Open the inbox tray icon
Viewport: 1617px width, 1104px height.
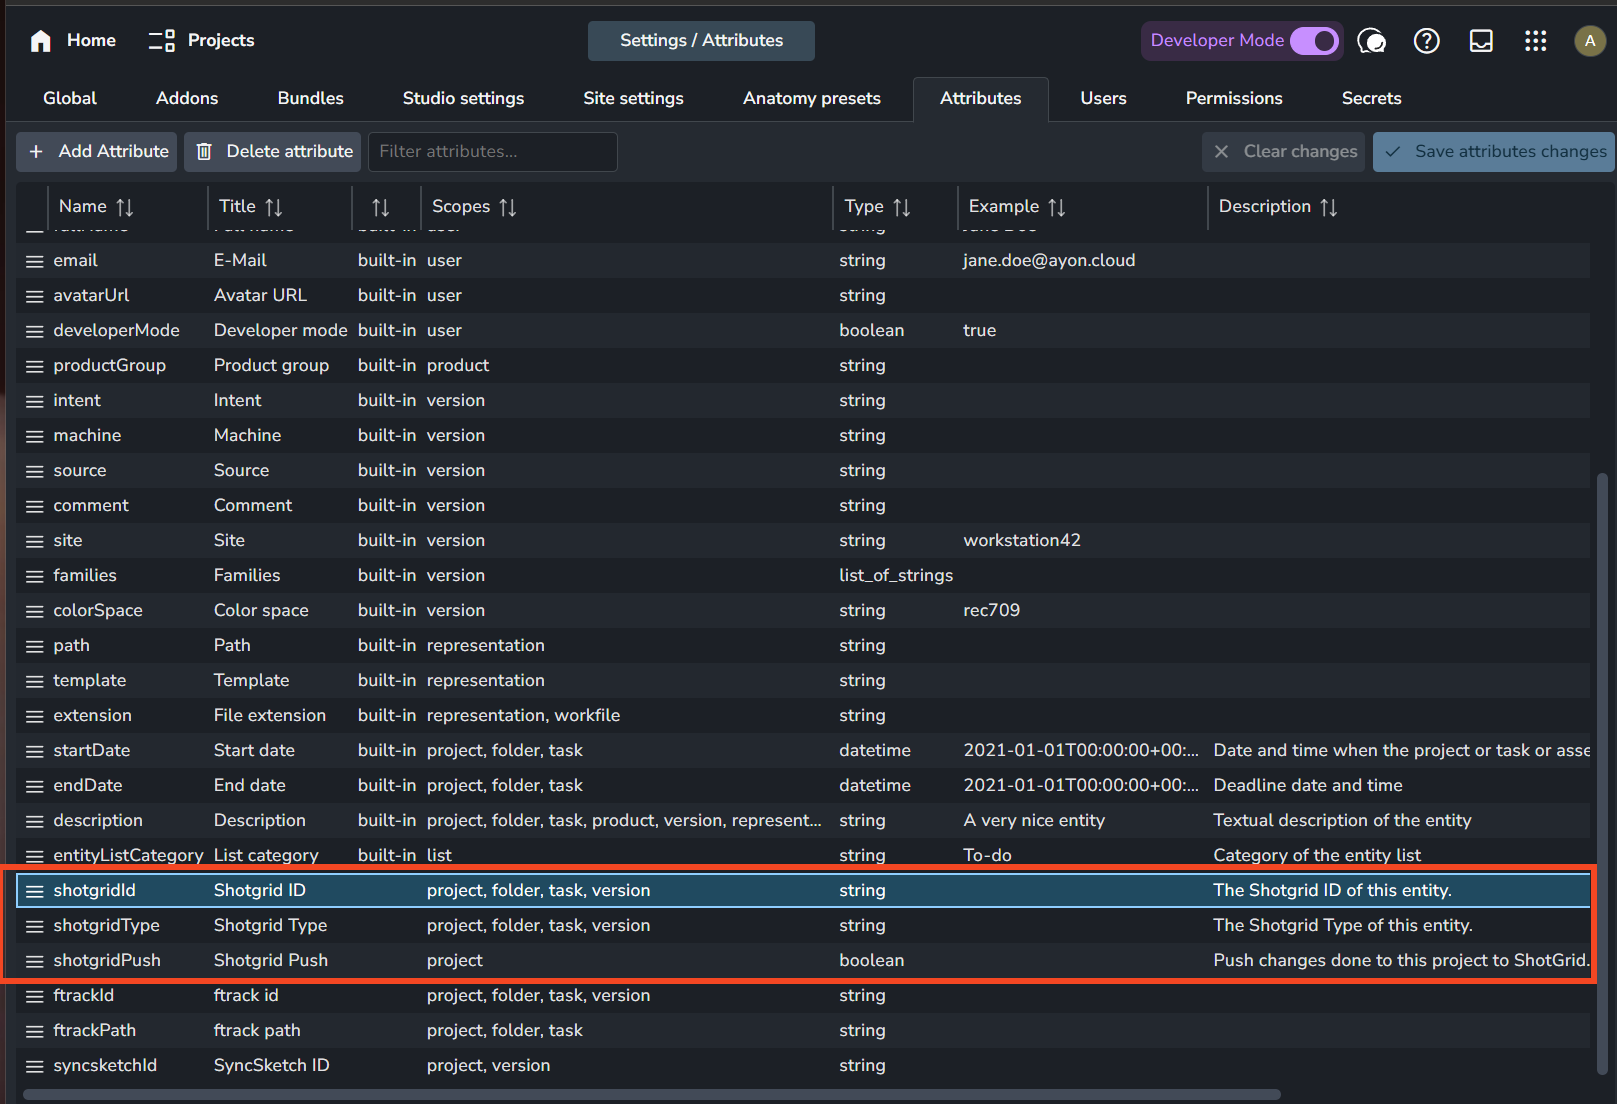click(x=1481, y=41)
